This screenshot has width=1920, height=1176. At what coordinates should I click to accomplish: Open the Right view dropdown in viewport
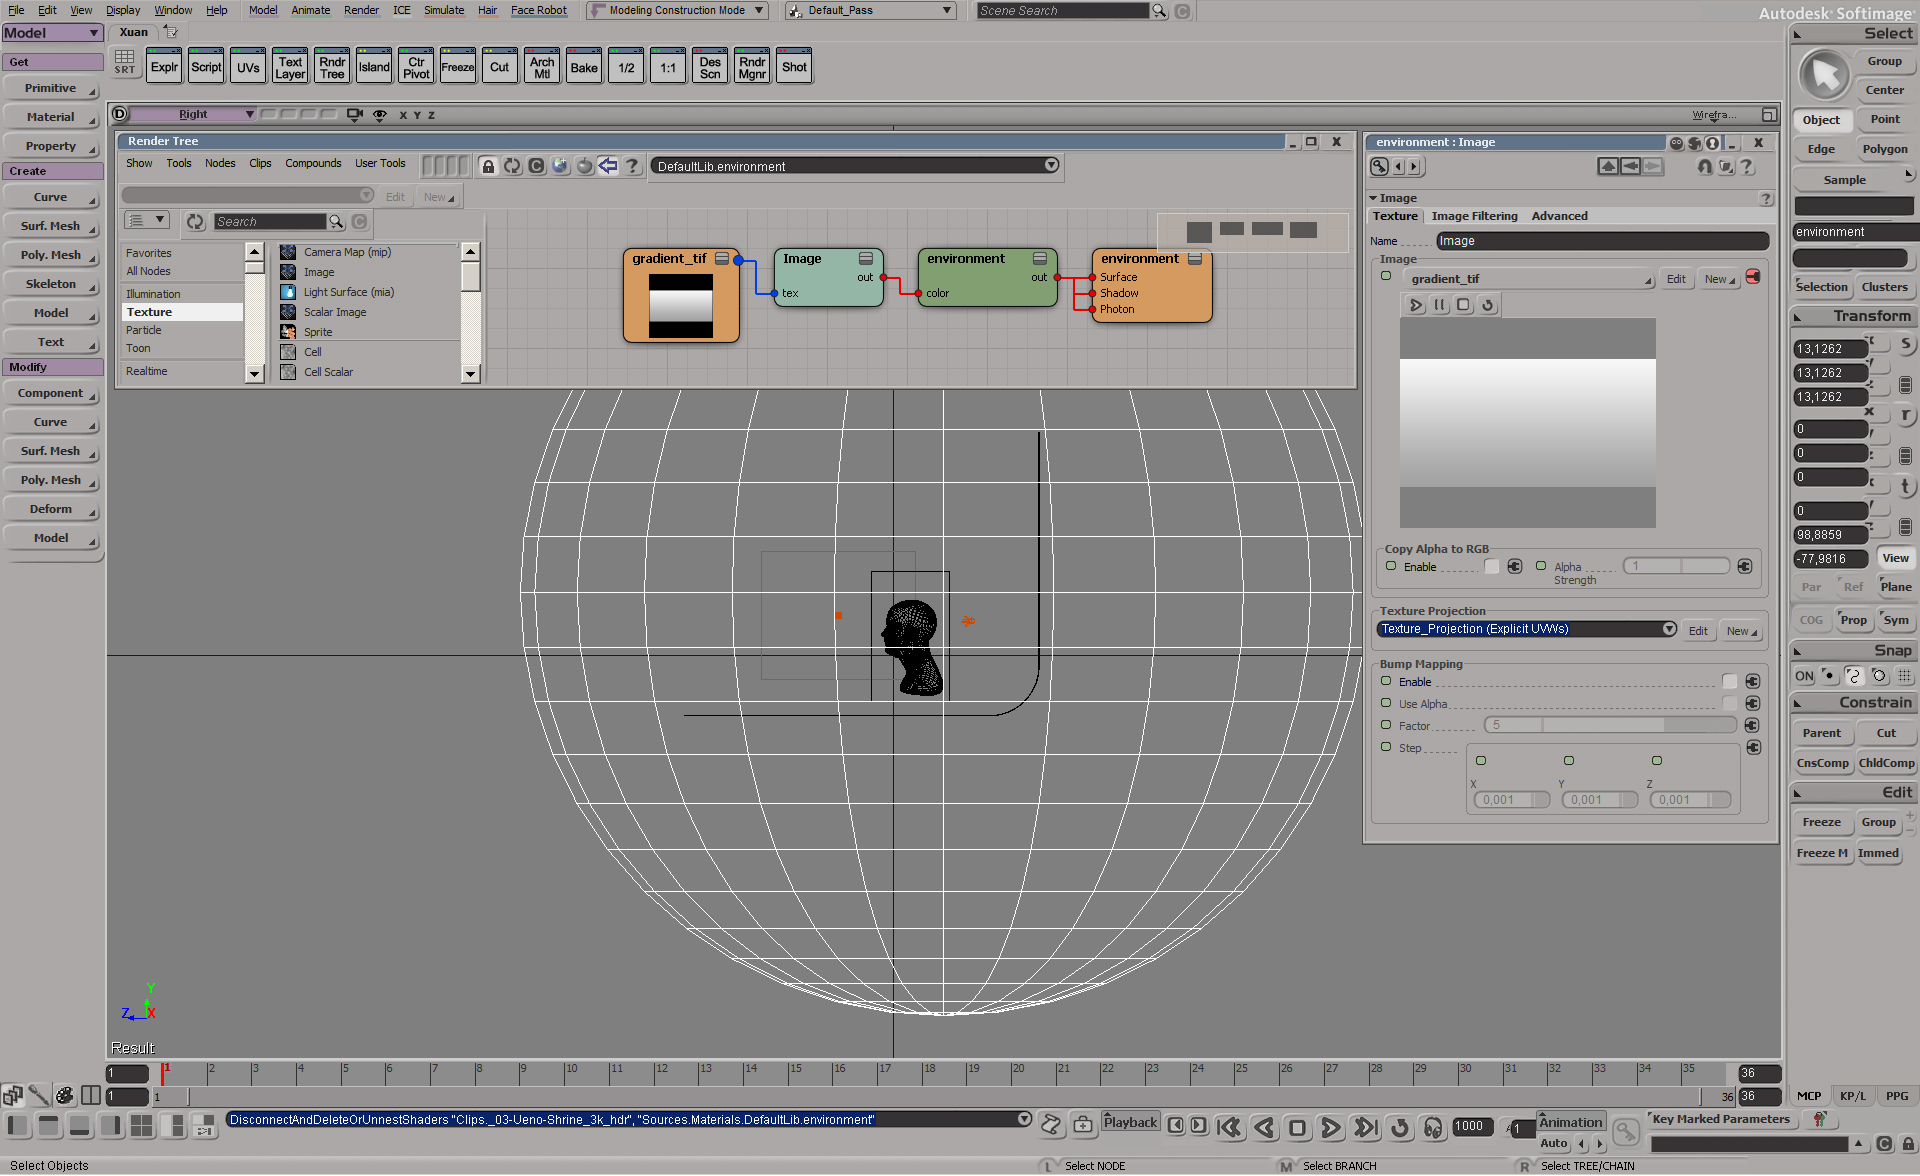click(x=193, y=115)
